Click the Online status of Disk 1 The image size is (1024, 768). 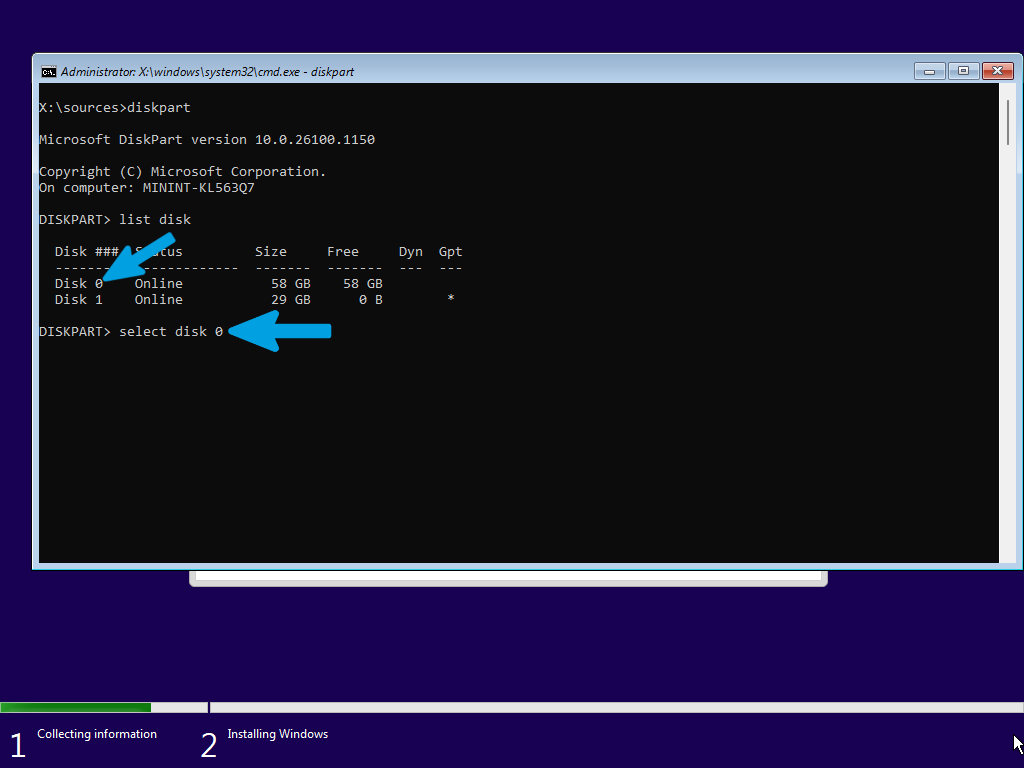159,300
